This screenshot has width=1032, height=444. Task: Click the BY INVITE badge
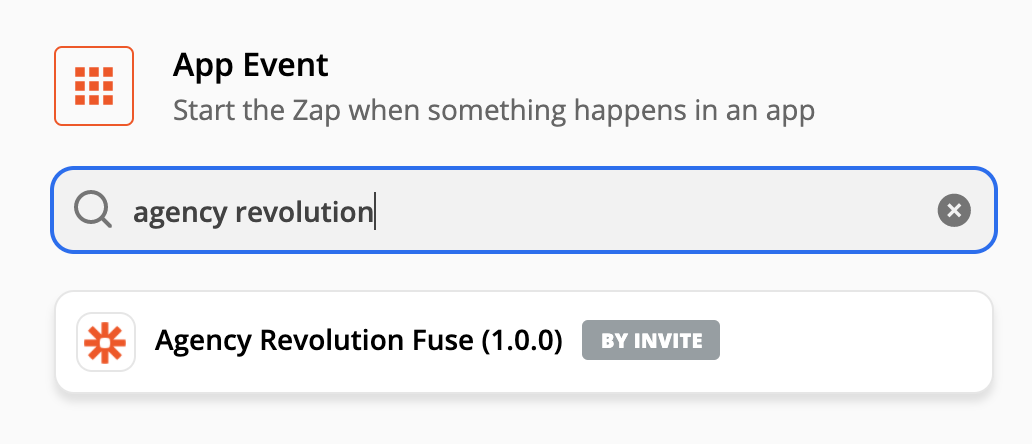click(651, 341)
